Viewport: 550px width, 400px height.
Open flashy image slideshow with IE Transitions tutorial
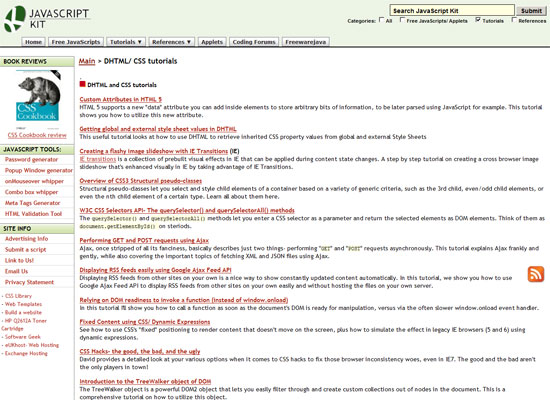154,151
